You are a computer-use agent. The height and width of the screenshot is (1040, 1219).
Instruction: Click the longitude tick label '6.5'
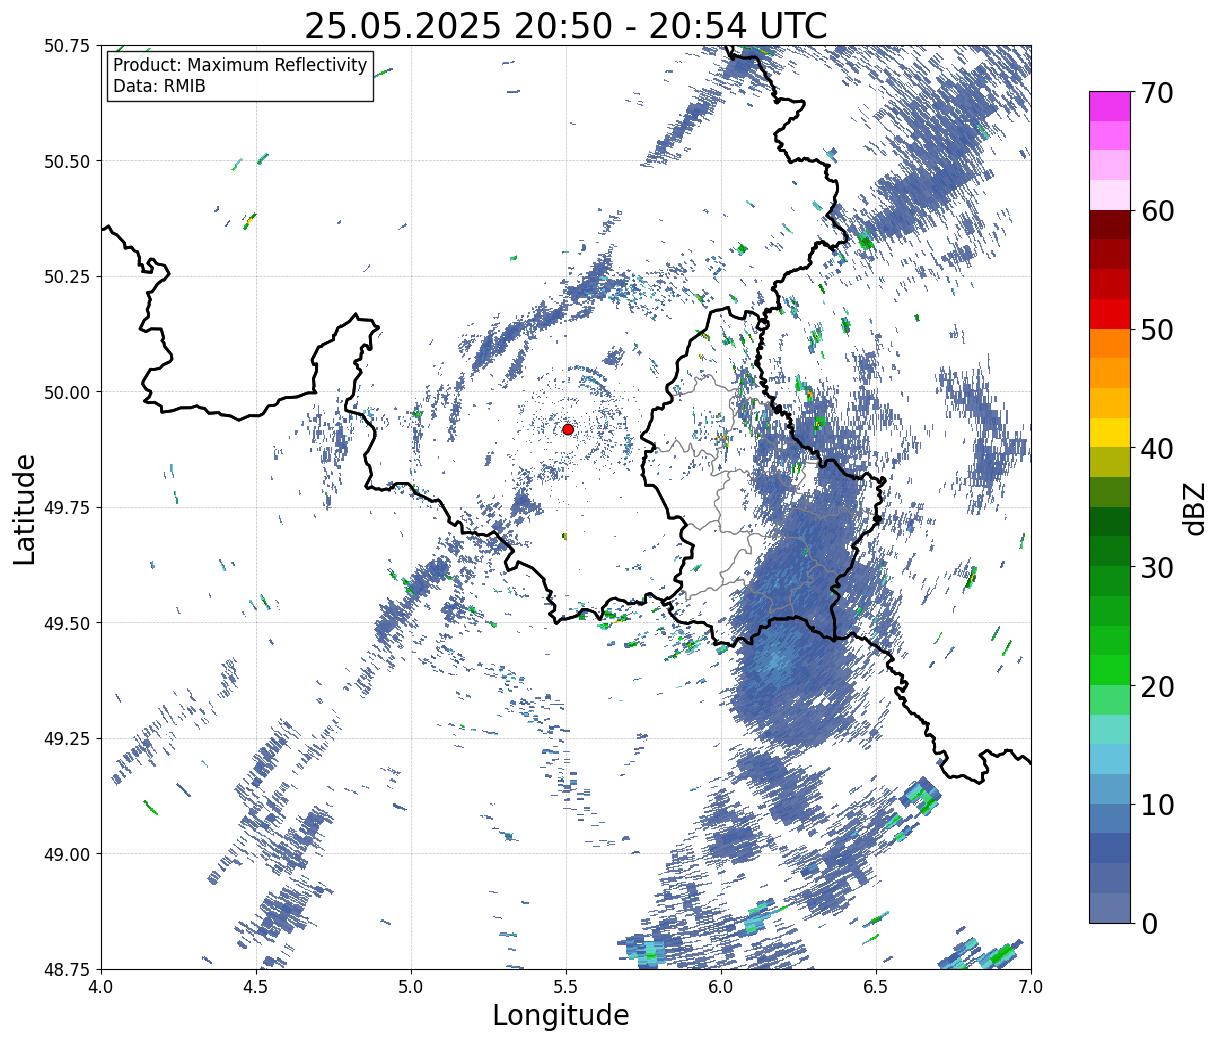tap(876, 986)
